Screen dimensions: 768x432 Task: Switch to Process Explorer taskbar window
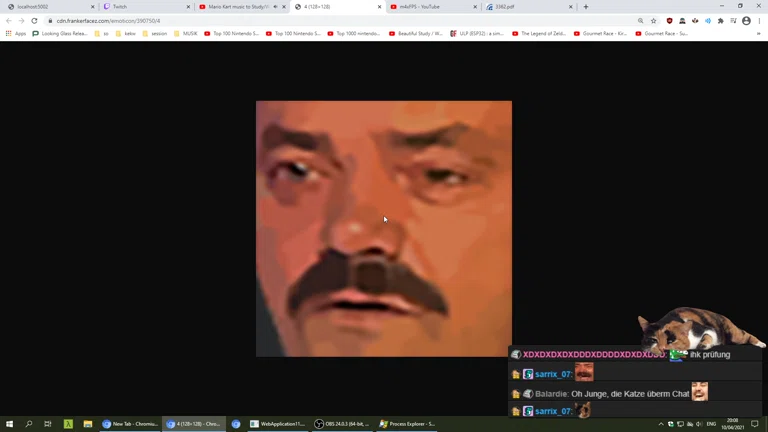[408, 424]
